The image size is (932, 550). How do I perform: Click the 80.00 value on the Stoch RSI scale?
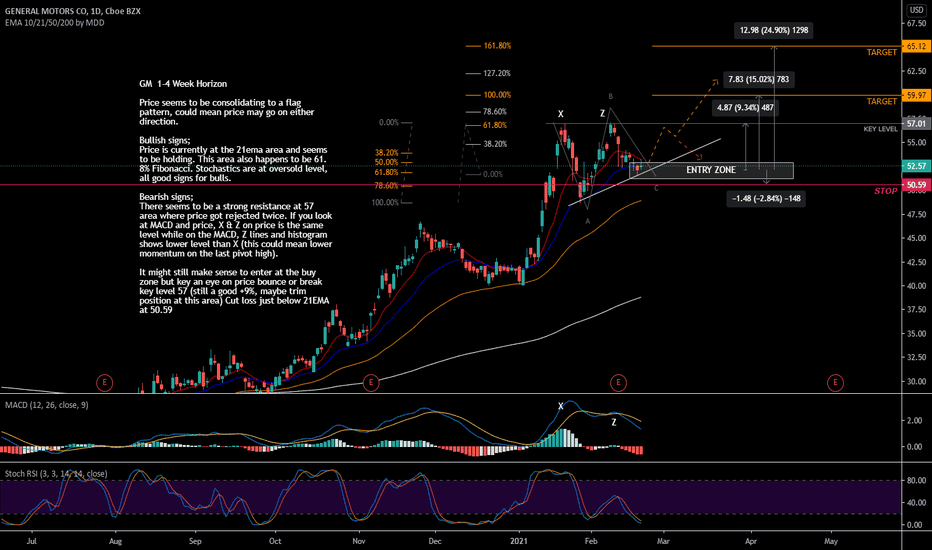pyautogui.click(x=916, y=480)
